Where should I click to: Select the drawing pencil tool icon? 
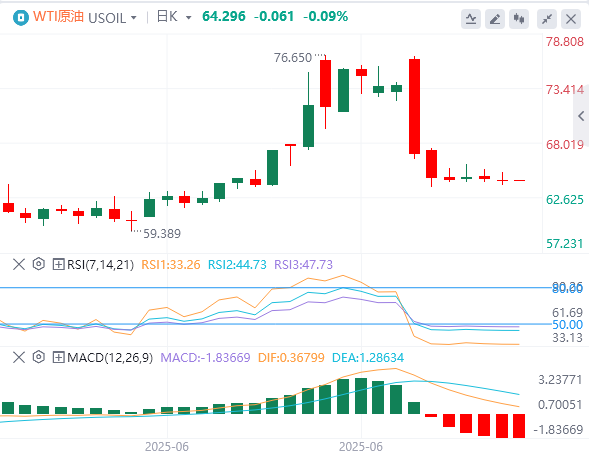tap(495, 19)
